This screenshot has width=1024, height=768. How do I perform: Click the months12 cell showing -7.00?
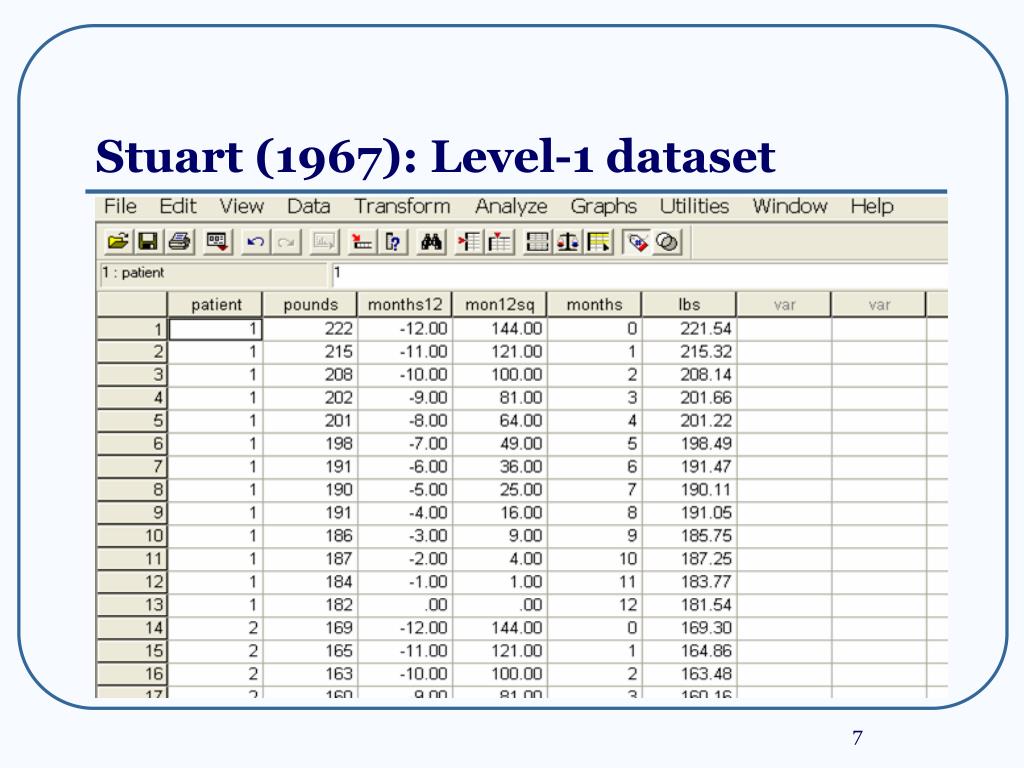(x=405, y=444)
